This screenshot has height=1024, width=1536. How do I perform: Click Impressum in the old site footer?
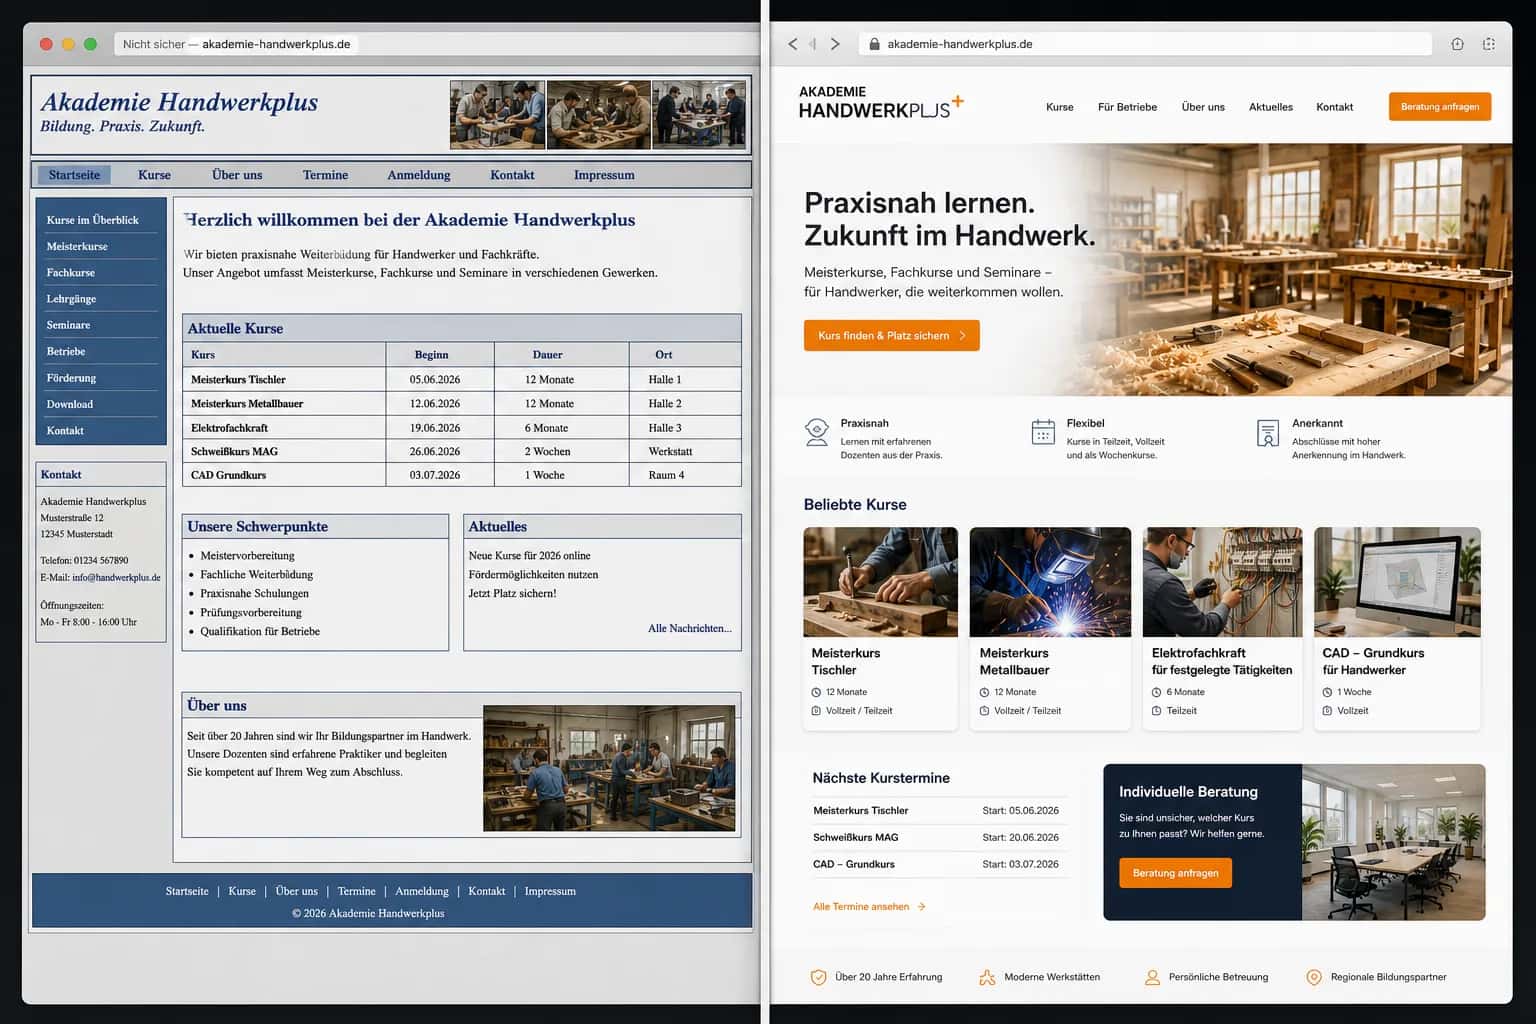coord(550,891)
